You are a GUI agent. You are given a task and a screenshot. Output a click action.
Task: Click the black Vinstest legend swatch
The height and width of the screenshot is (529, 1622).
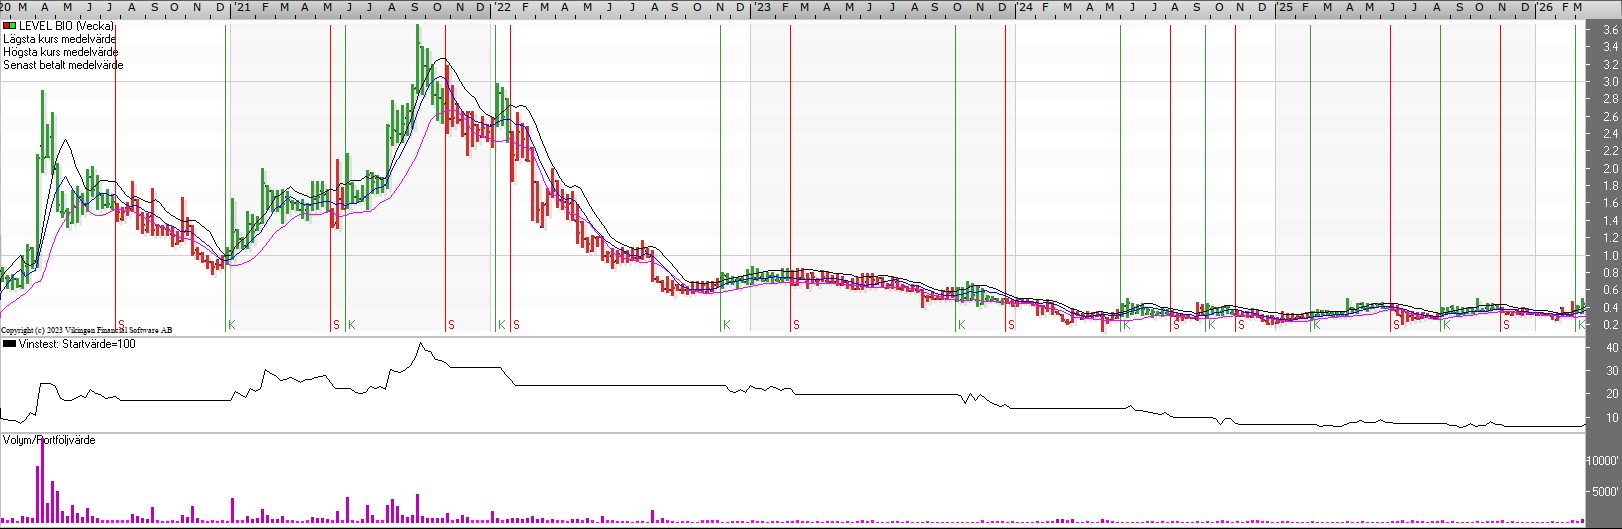[9, 344]
